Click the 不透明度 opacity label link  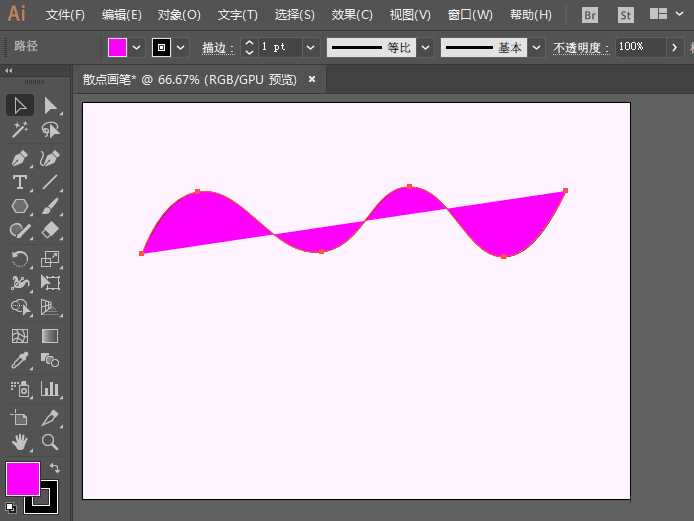(x=581, y=47)
